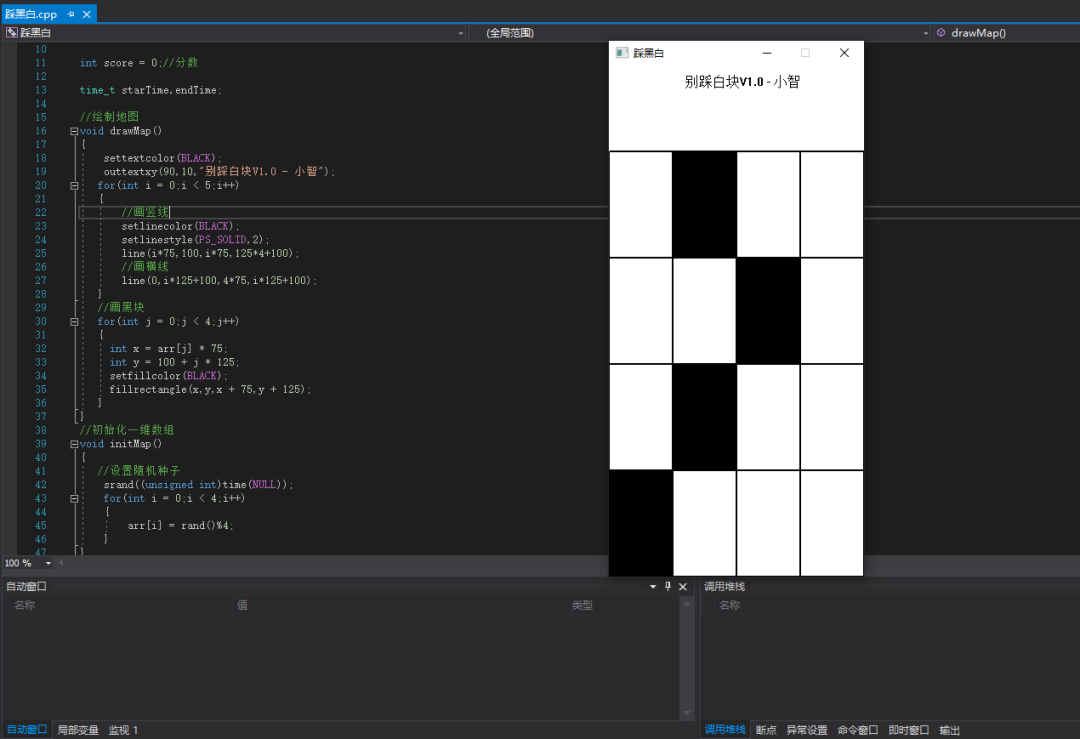Click the code line "int score = 0;//分数"

tap(138, 63)
